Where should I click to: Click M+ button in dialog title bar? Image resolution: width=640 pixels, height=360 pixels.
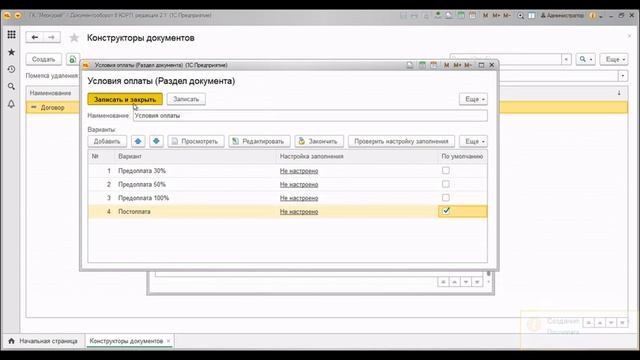point(457,65)
